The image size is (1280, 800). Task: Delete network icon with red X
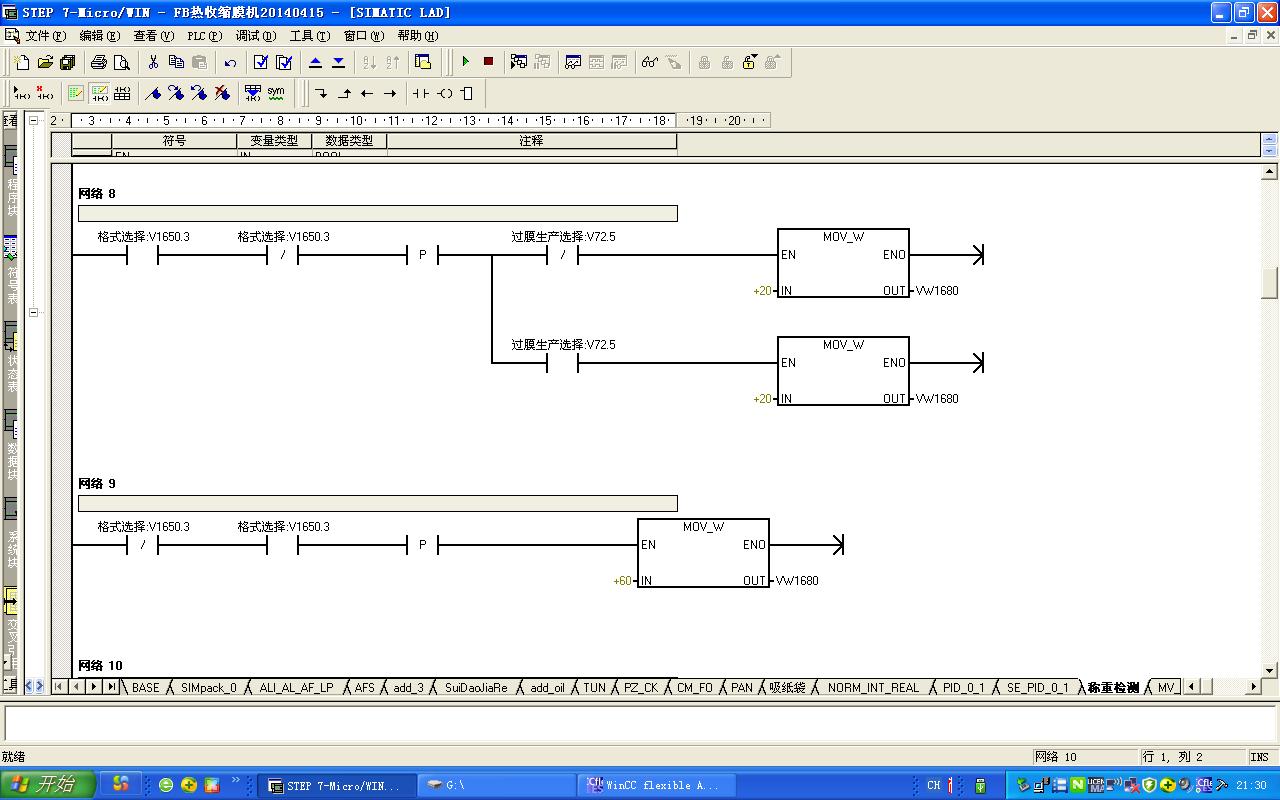[x=45, y=93]
